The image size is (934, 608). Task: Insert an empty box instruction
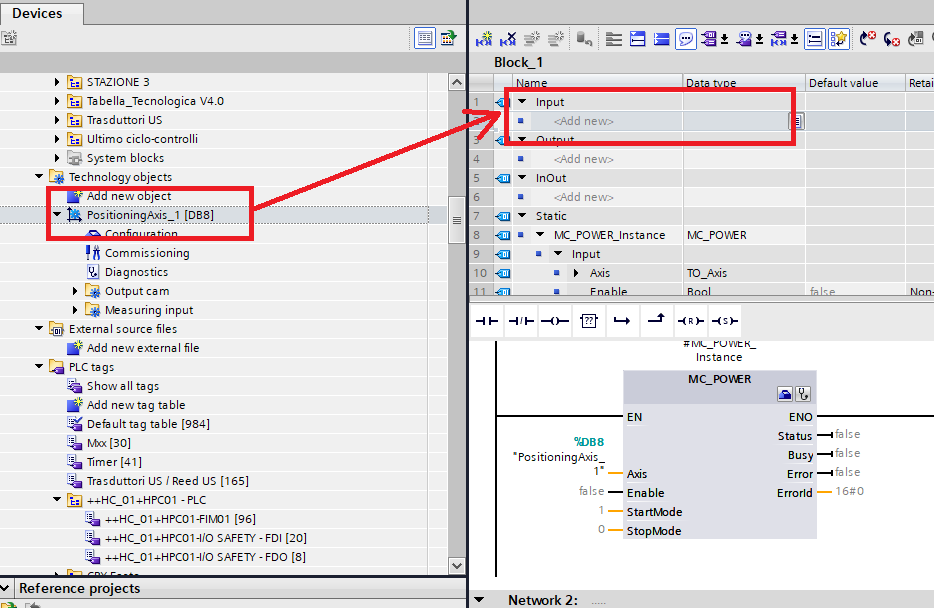[x=588, y=321]
